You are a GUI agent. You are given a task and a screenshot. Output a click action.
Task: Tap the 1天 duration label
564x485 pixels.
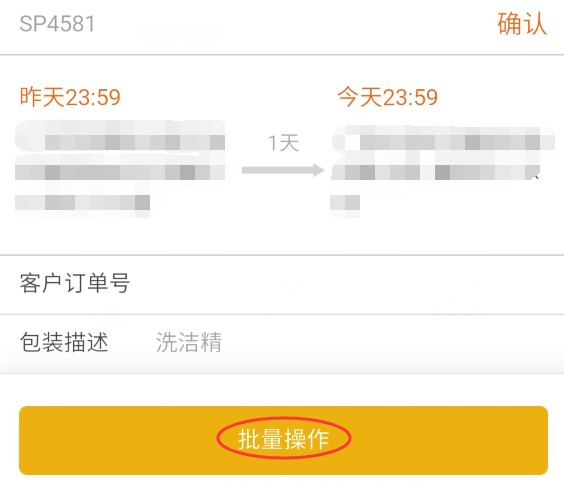(283, 143)
